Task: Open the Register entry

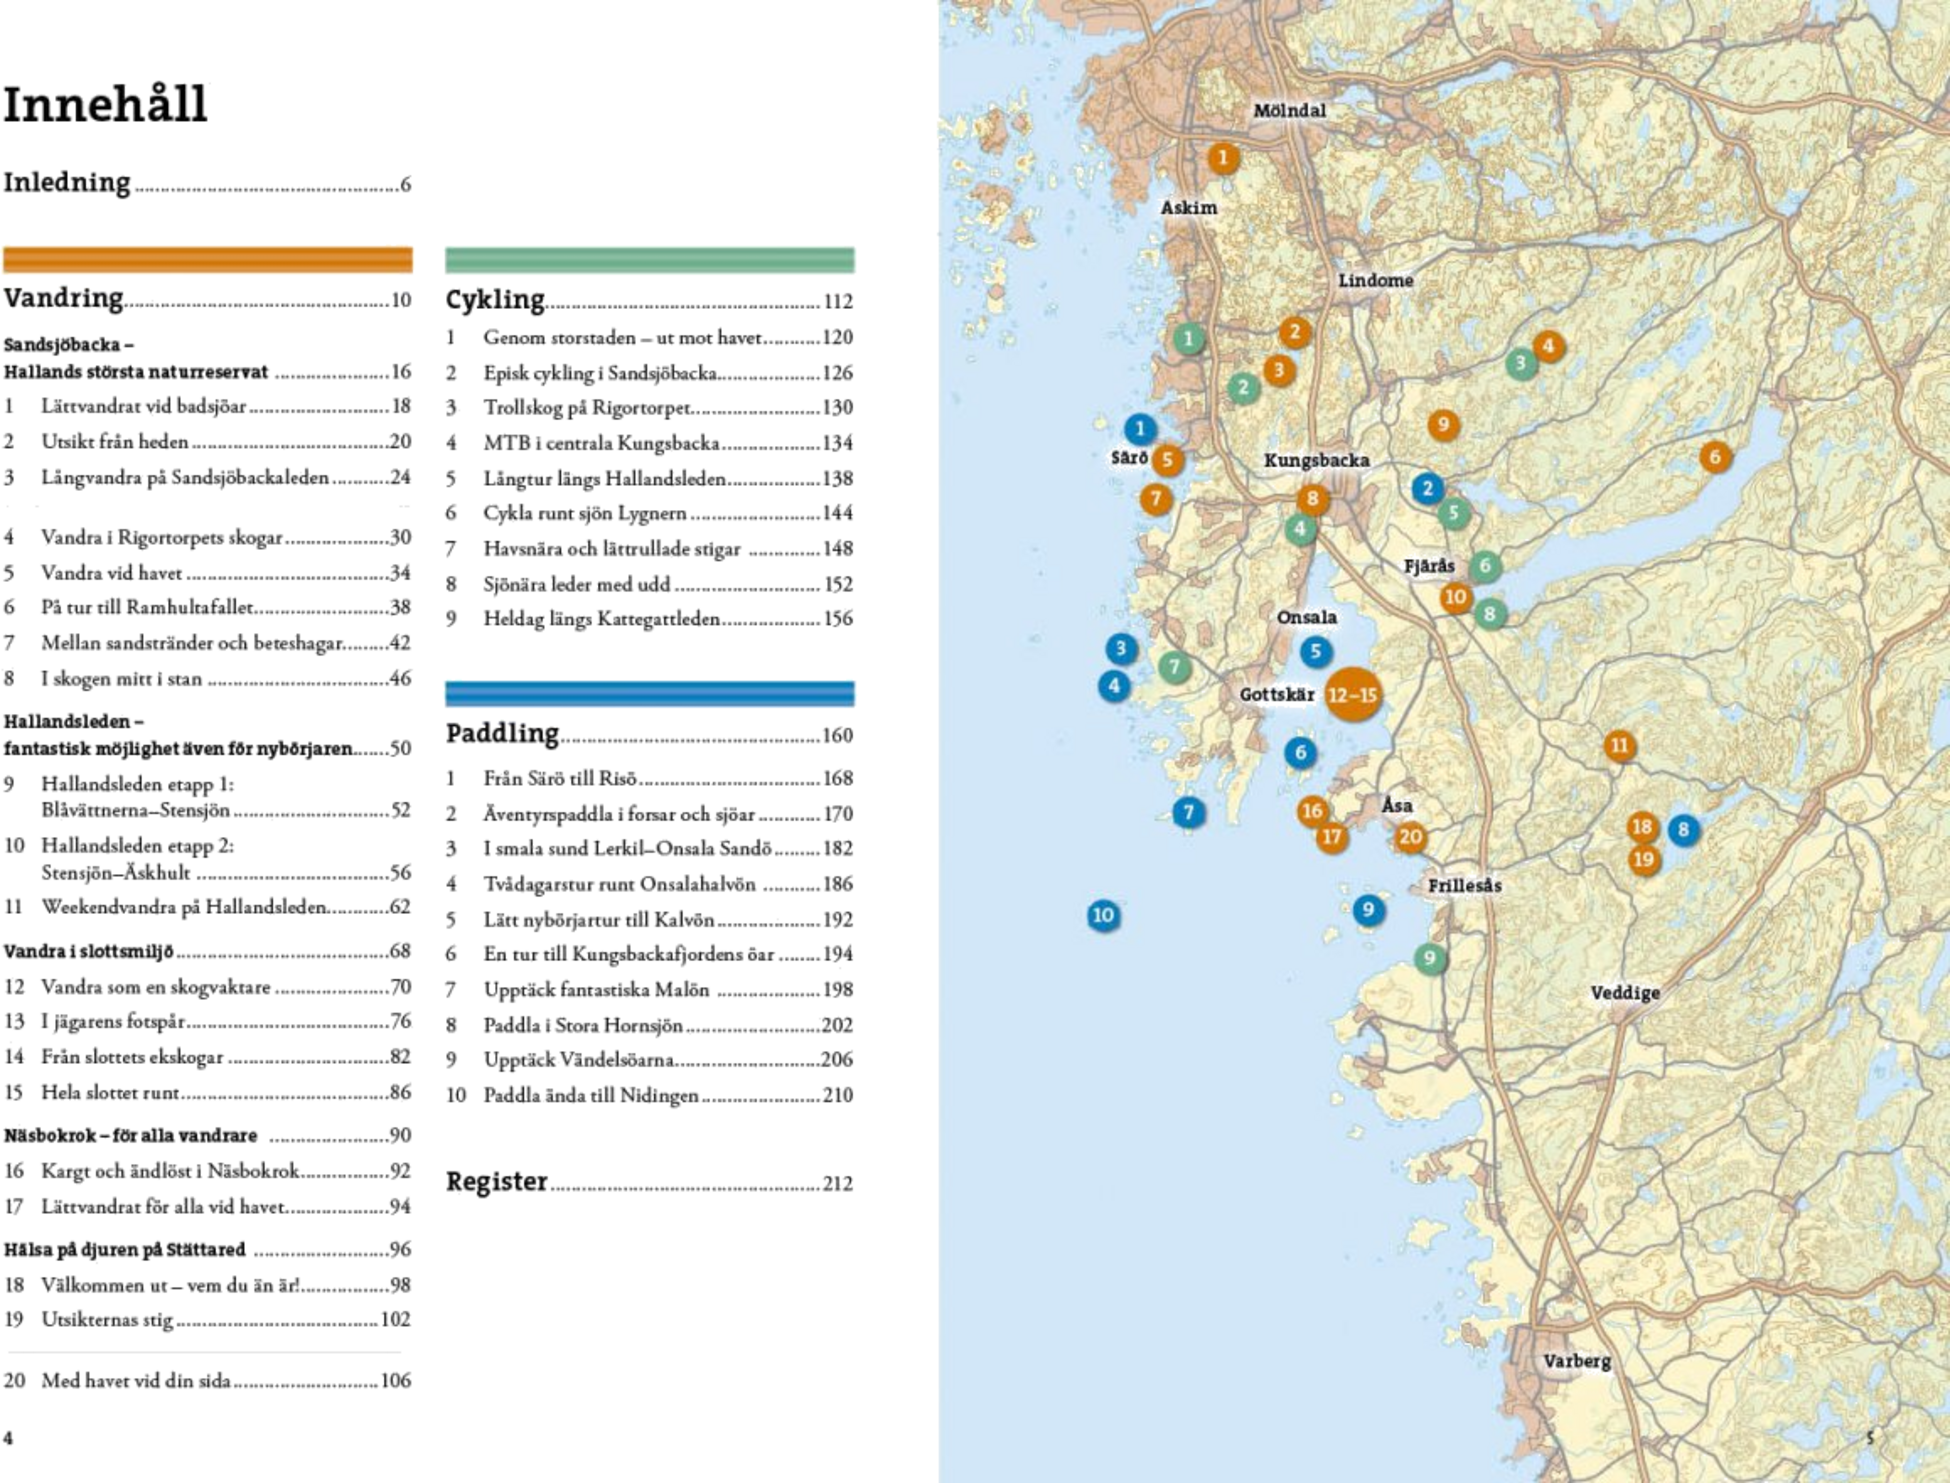Action: point(497,1182)
